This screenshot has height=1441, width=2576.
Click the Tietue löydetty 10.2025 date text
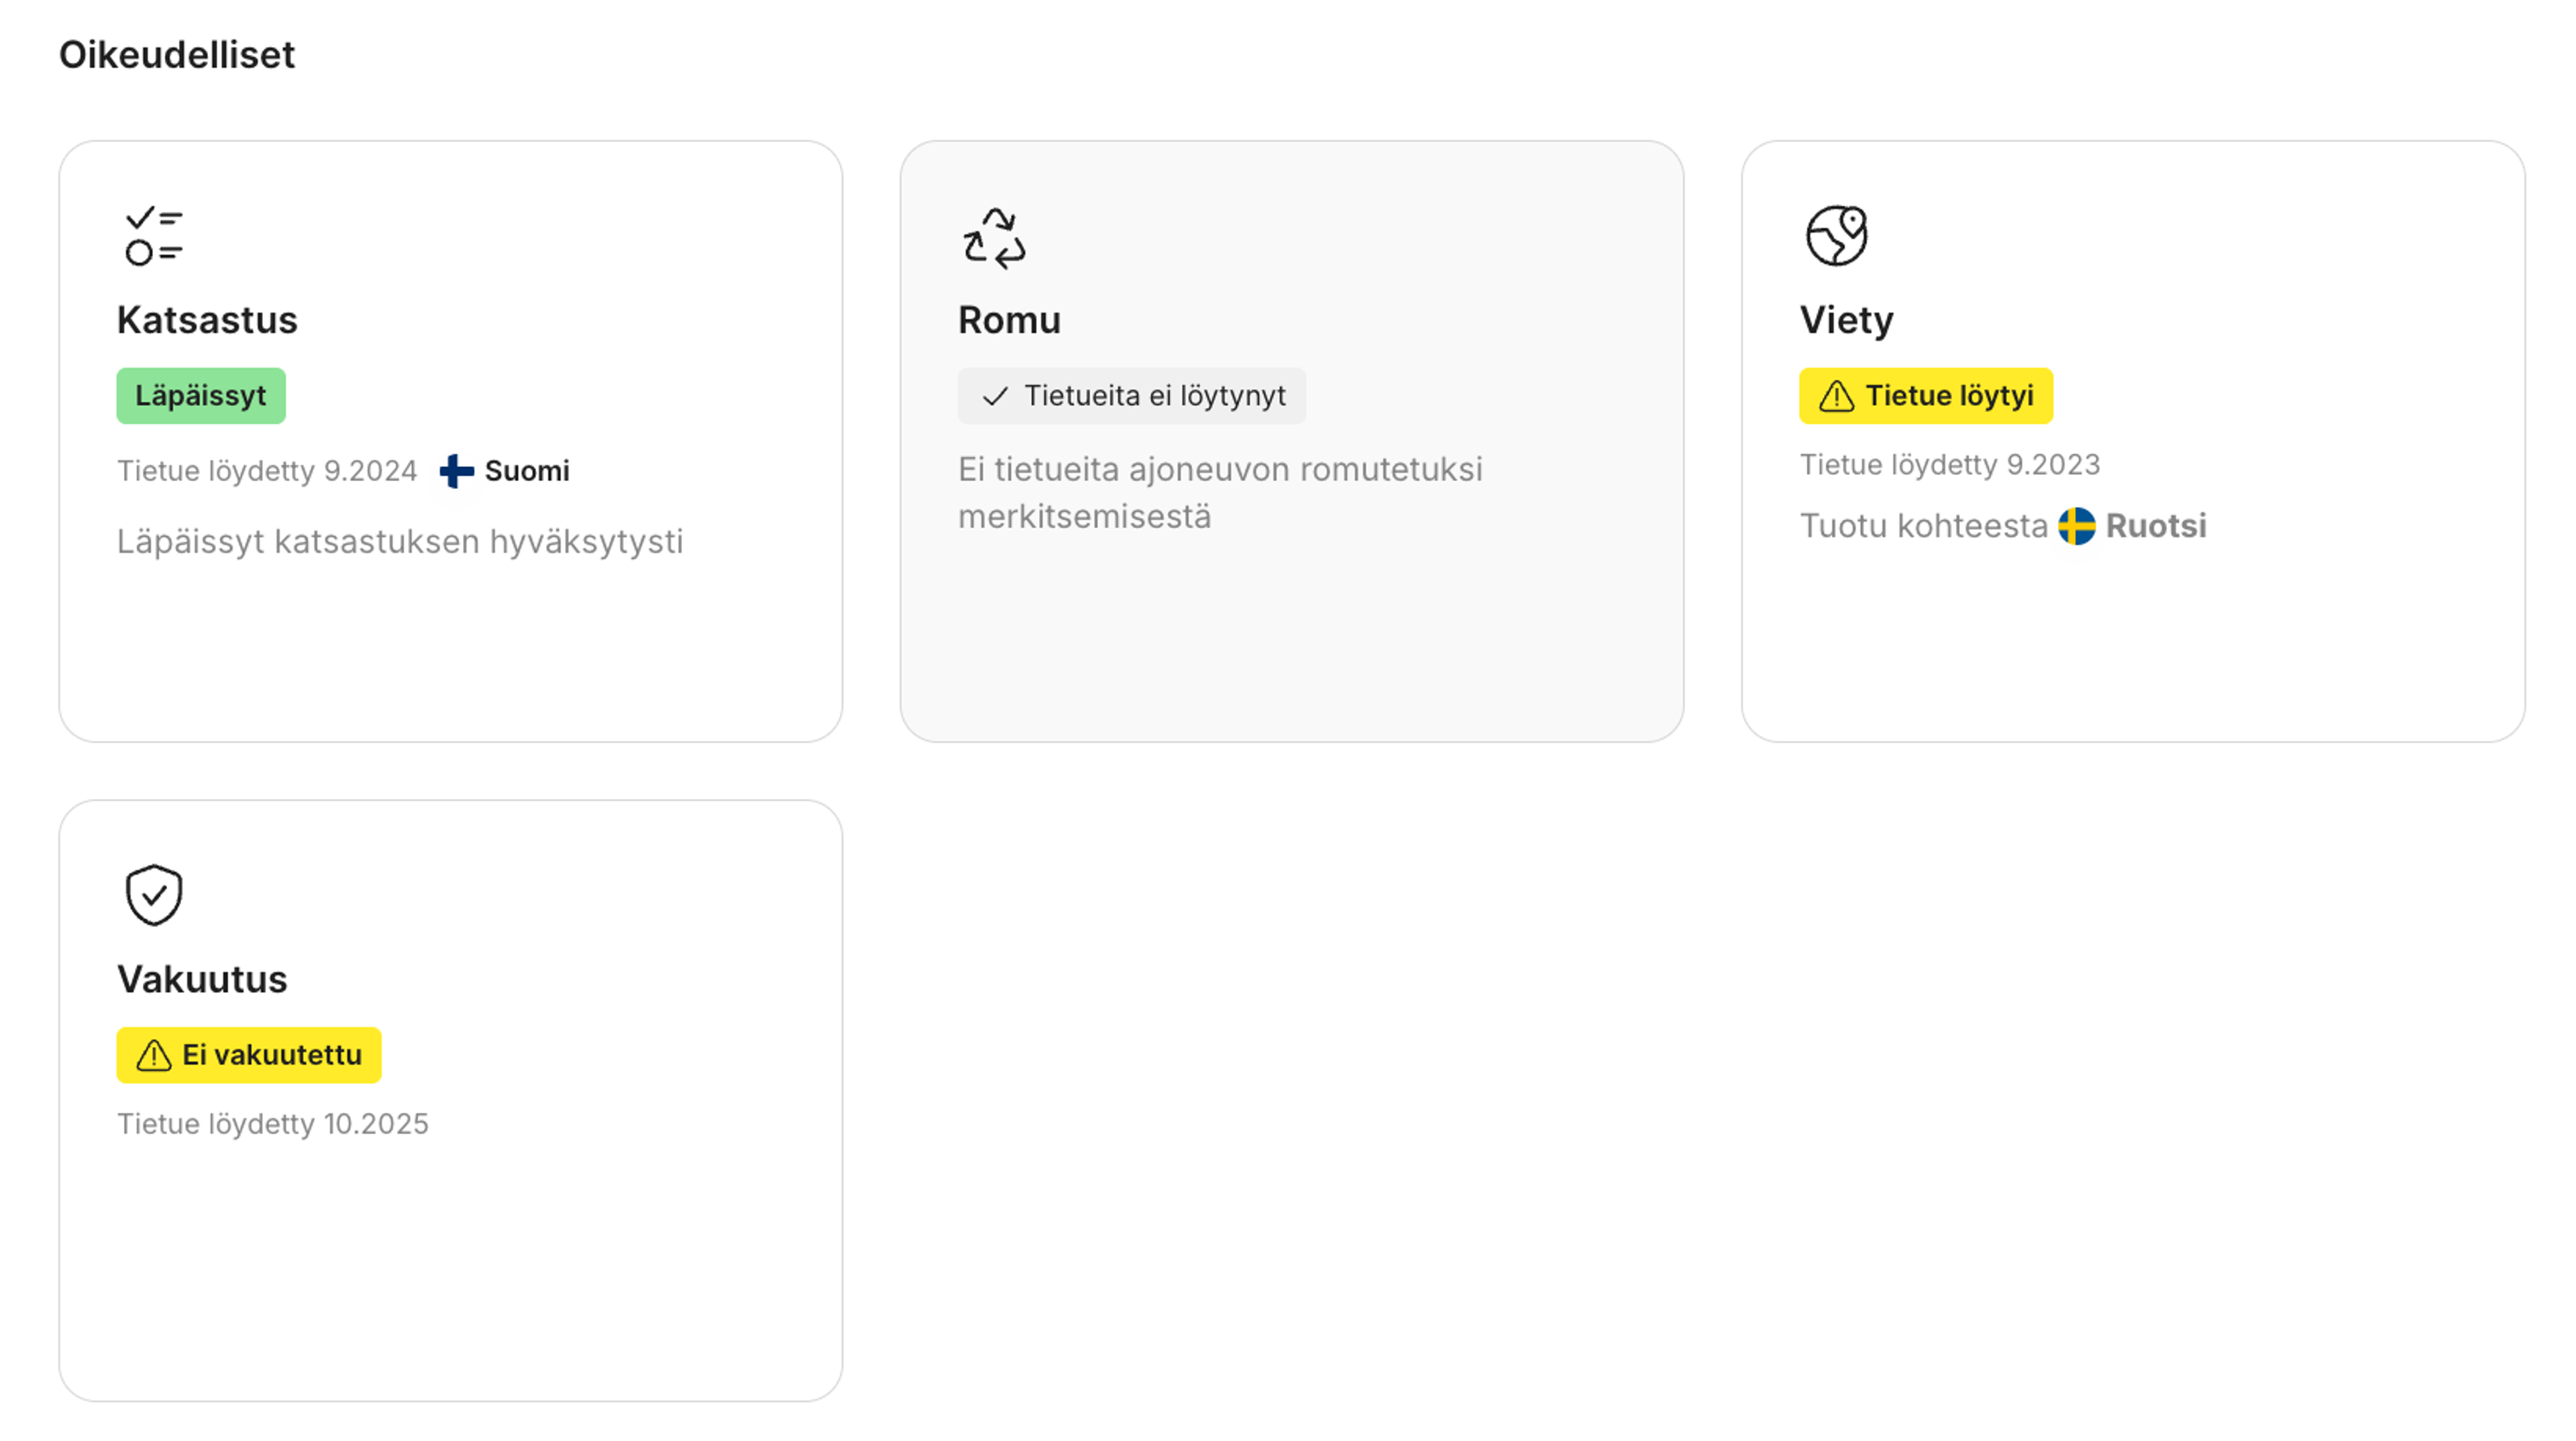click(x=272, y=1123)
